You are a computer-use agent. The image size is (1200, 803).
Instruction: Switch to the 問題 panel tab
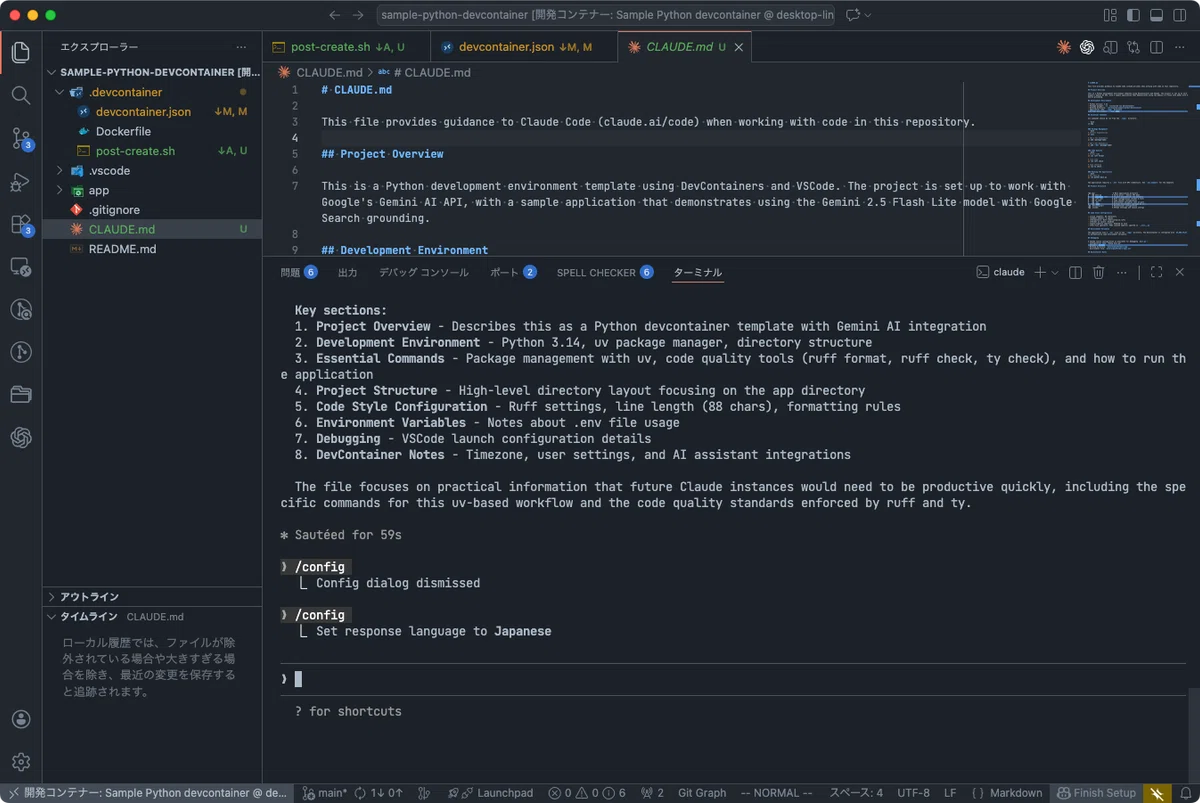point(298,272)
